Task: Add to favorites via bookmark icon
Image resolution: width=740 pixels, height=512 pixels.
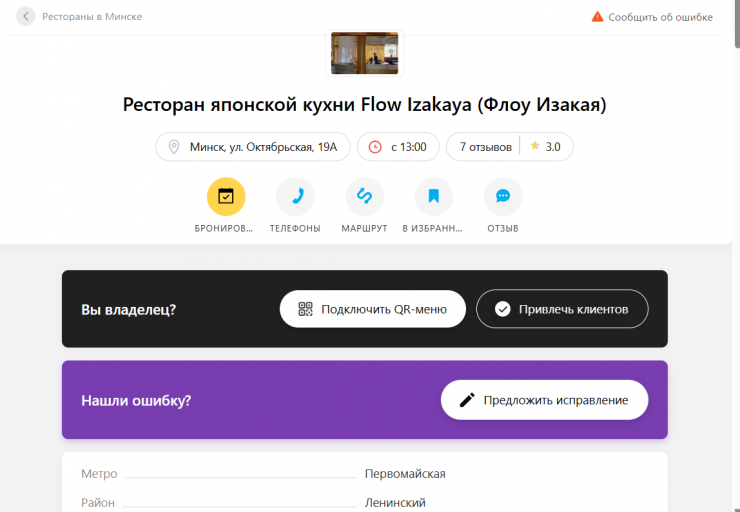Action: [434, 196]
